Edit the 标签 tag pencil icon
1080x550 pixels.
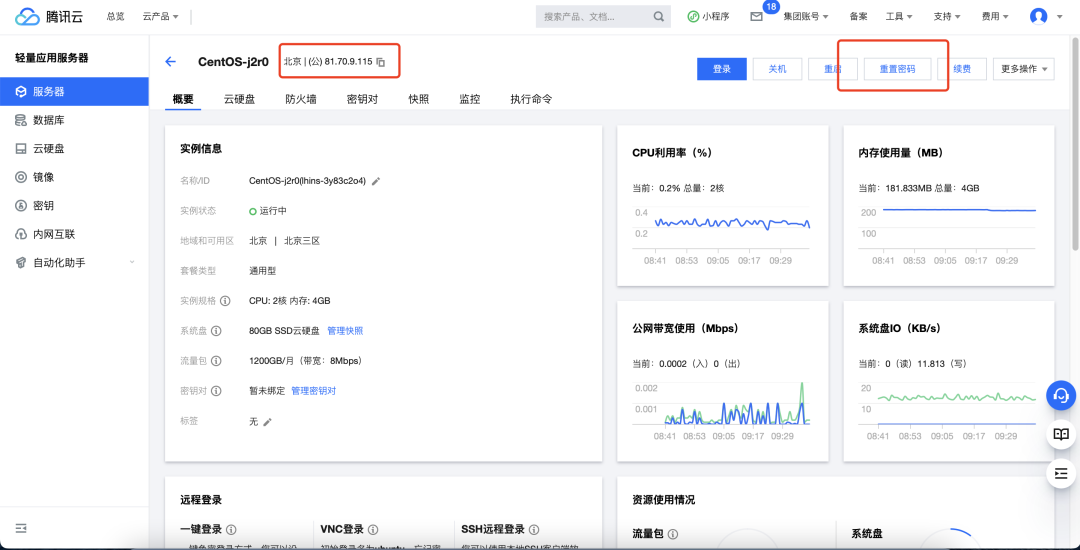[x=267, y=421]
